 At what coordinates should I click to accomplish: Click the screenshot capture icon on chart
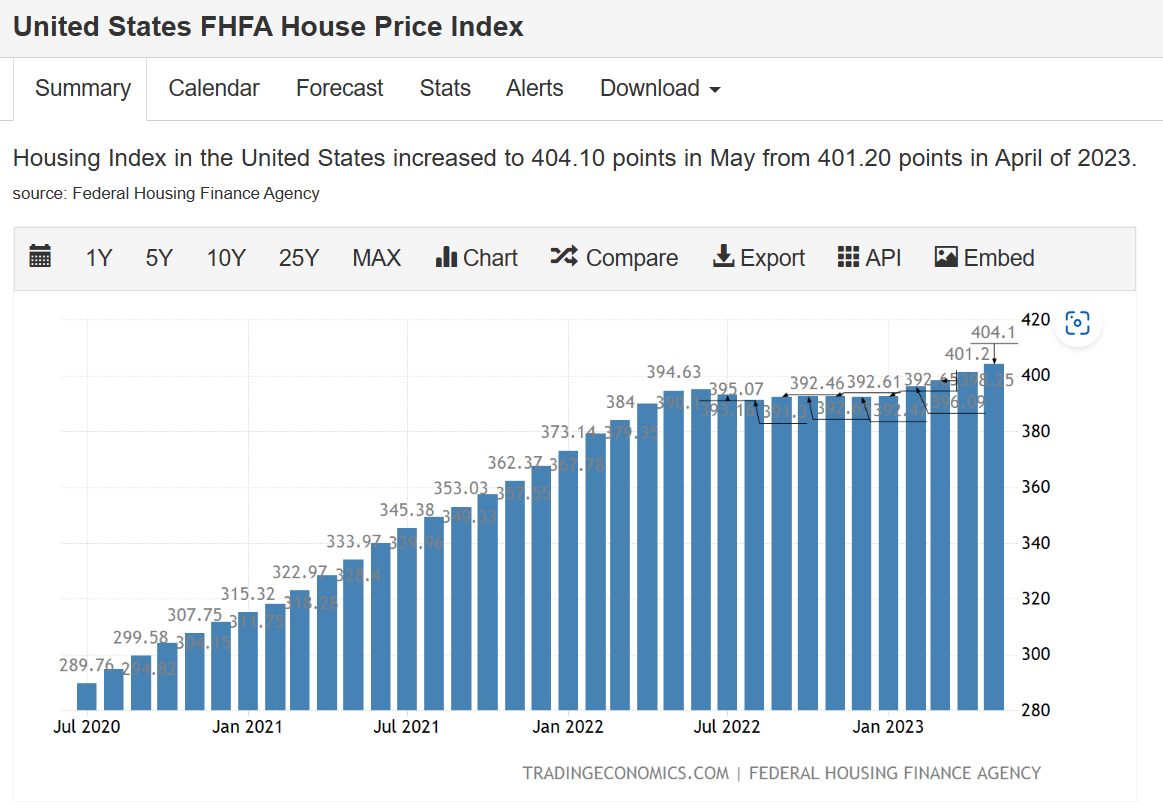[1077, 323]
